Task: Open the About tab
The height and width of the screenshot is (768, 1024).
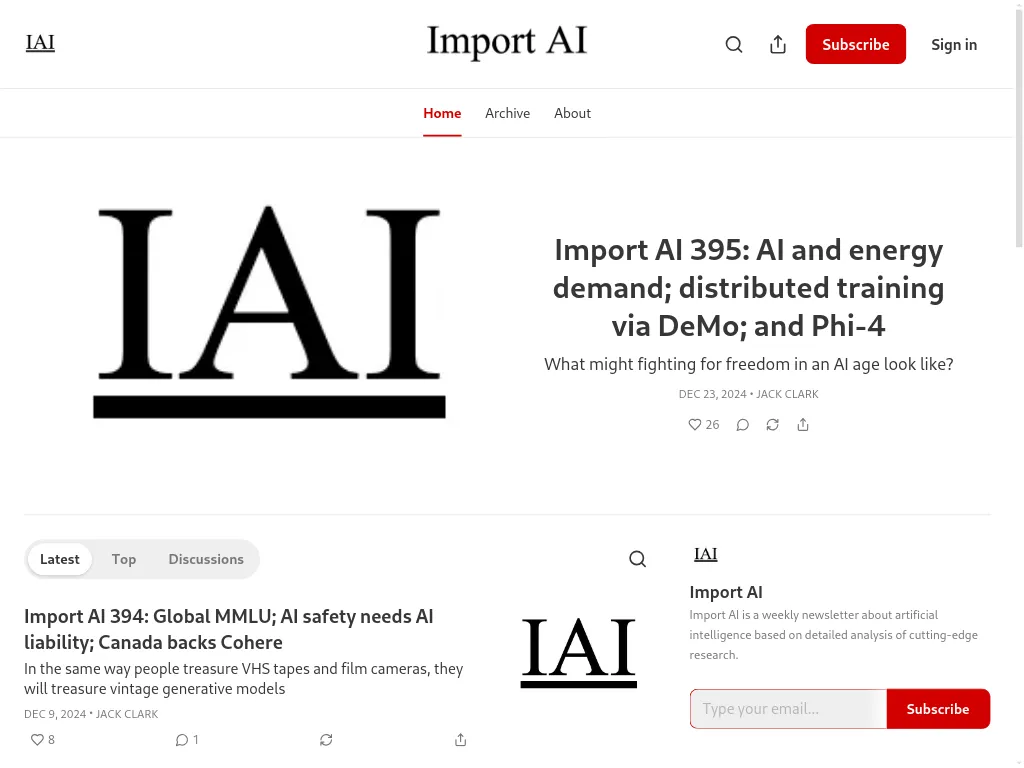Action: (x=572, y=113)
